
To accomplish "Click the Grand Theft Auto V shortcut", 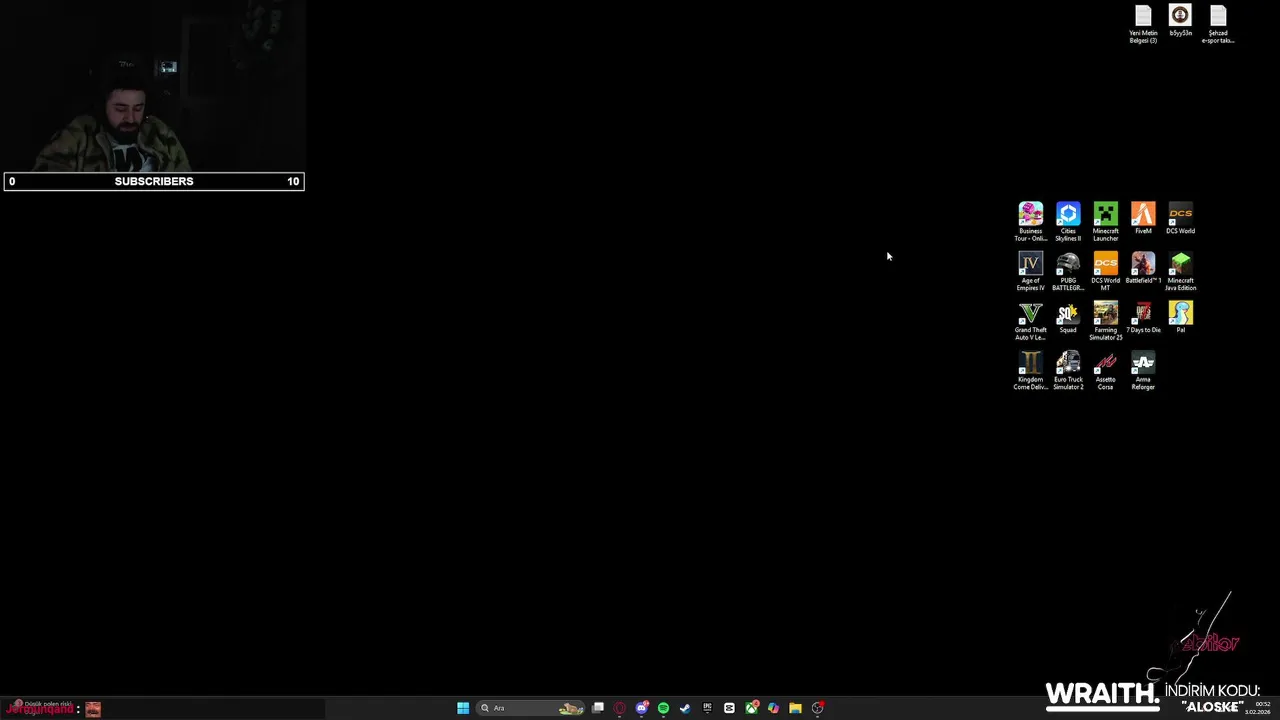I will point(1030,321).
